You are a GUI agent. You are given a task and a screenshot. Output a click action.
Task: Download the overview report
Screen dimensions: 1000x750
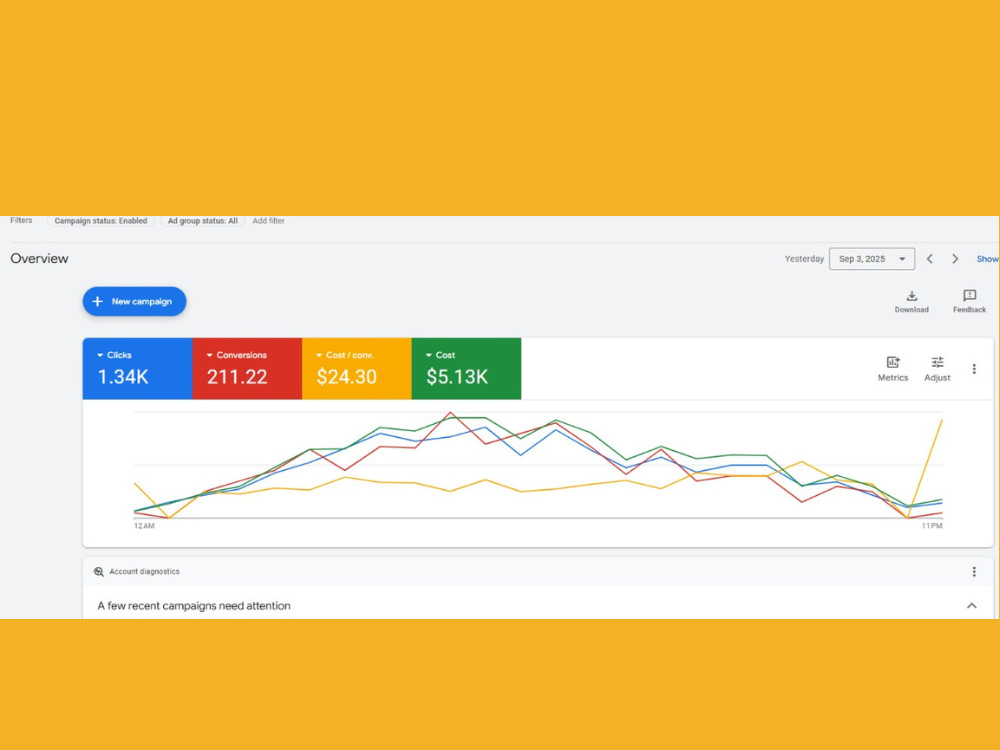coord(911,302)
